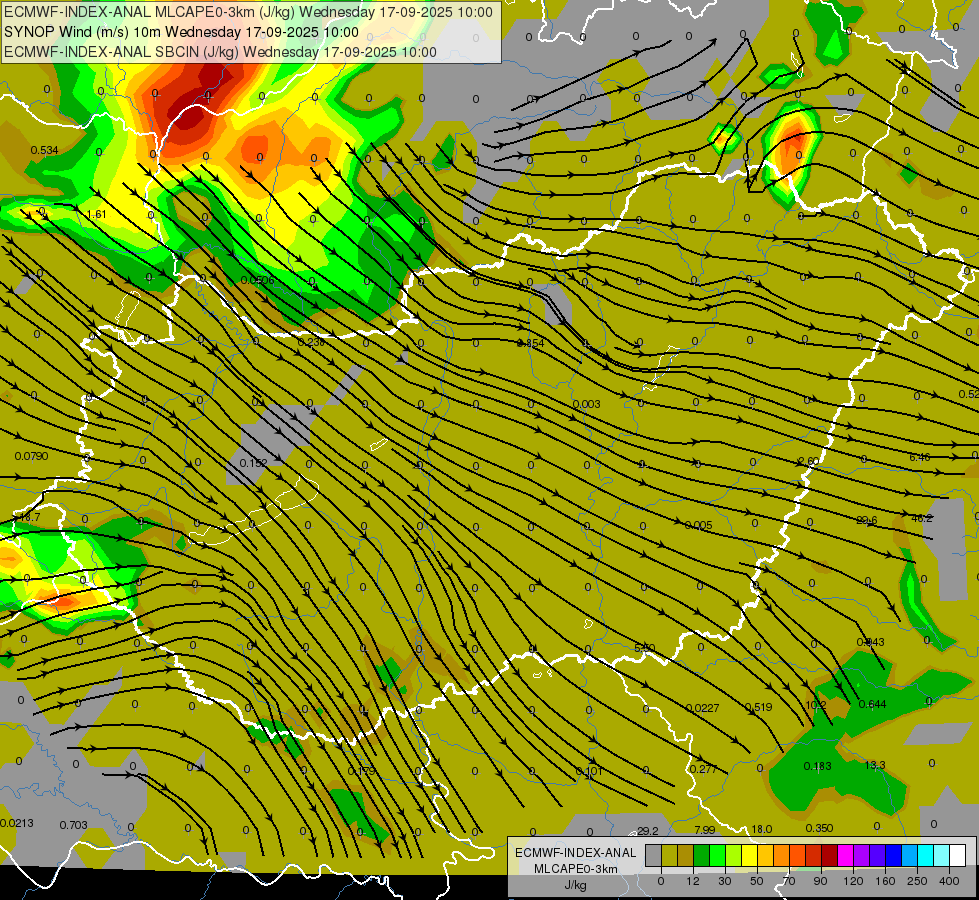The width and height of the screenshot is (979, 900).
Task: Click the map value '0.183'
Action: [x=817, y=766]
